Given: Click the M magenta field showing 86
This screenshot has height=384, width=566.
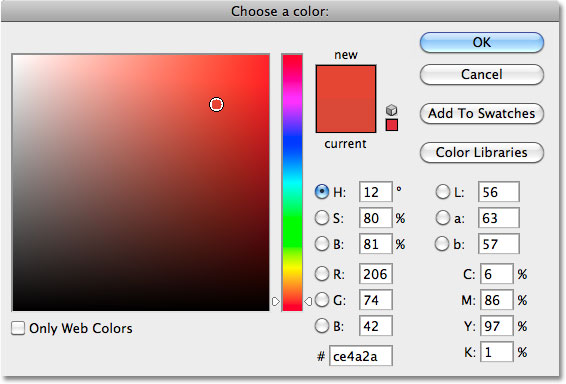Looking at the screenshot, I should tap(496, 300).
